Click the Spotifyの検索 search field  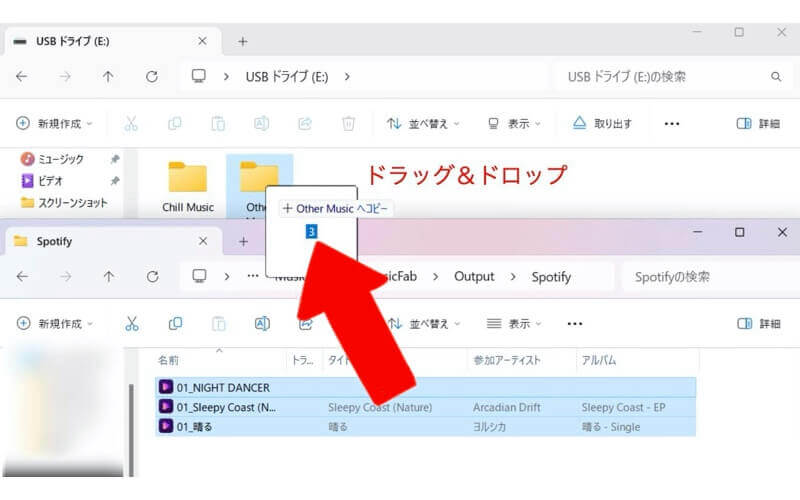[x=709, y=277]
